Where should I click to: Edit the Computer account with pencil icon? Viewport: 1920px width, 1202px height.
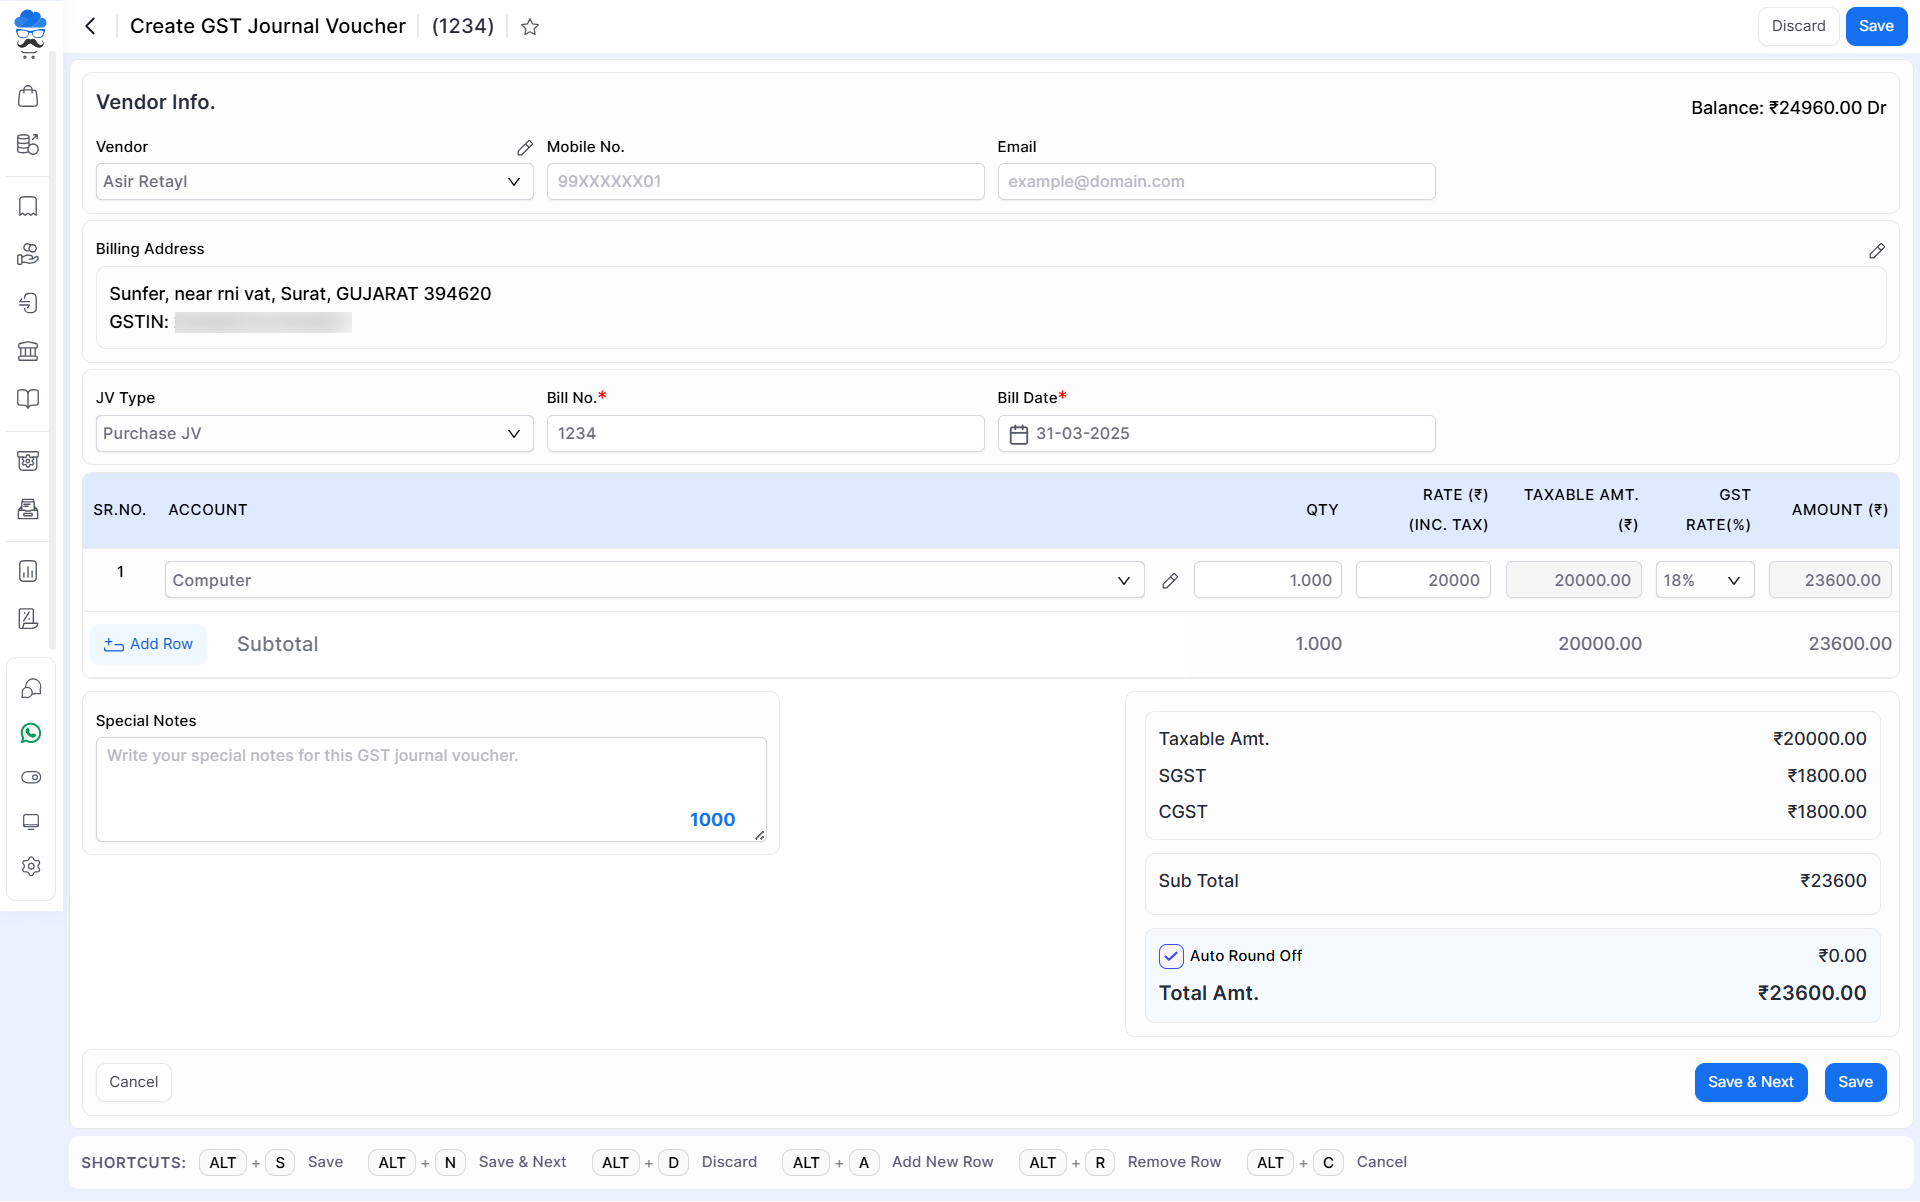coord(1170,580)
